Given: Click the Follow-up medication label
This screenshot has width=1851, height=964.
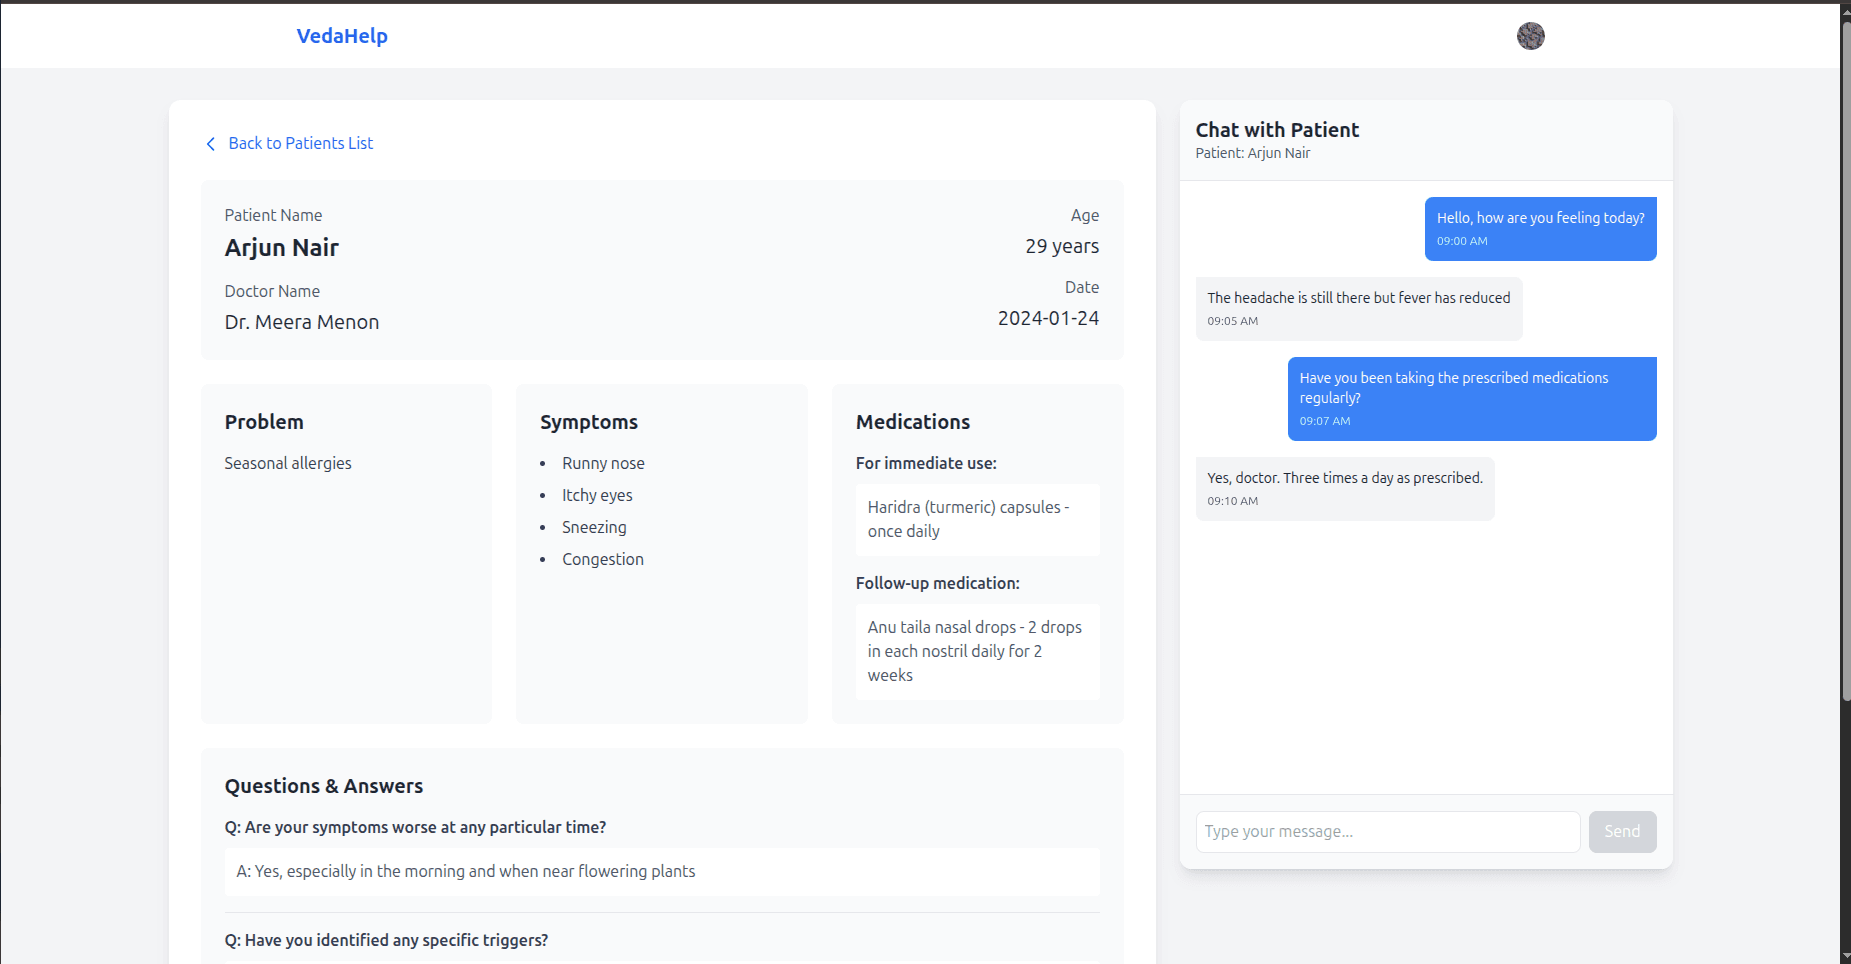Looking at the screenshot, I should point(938,583).
